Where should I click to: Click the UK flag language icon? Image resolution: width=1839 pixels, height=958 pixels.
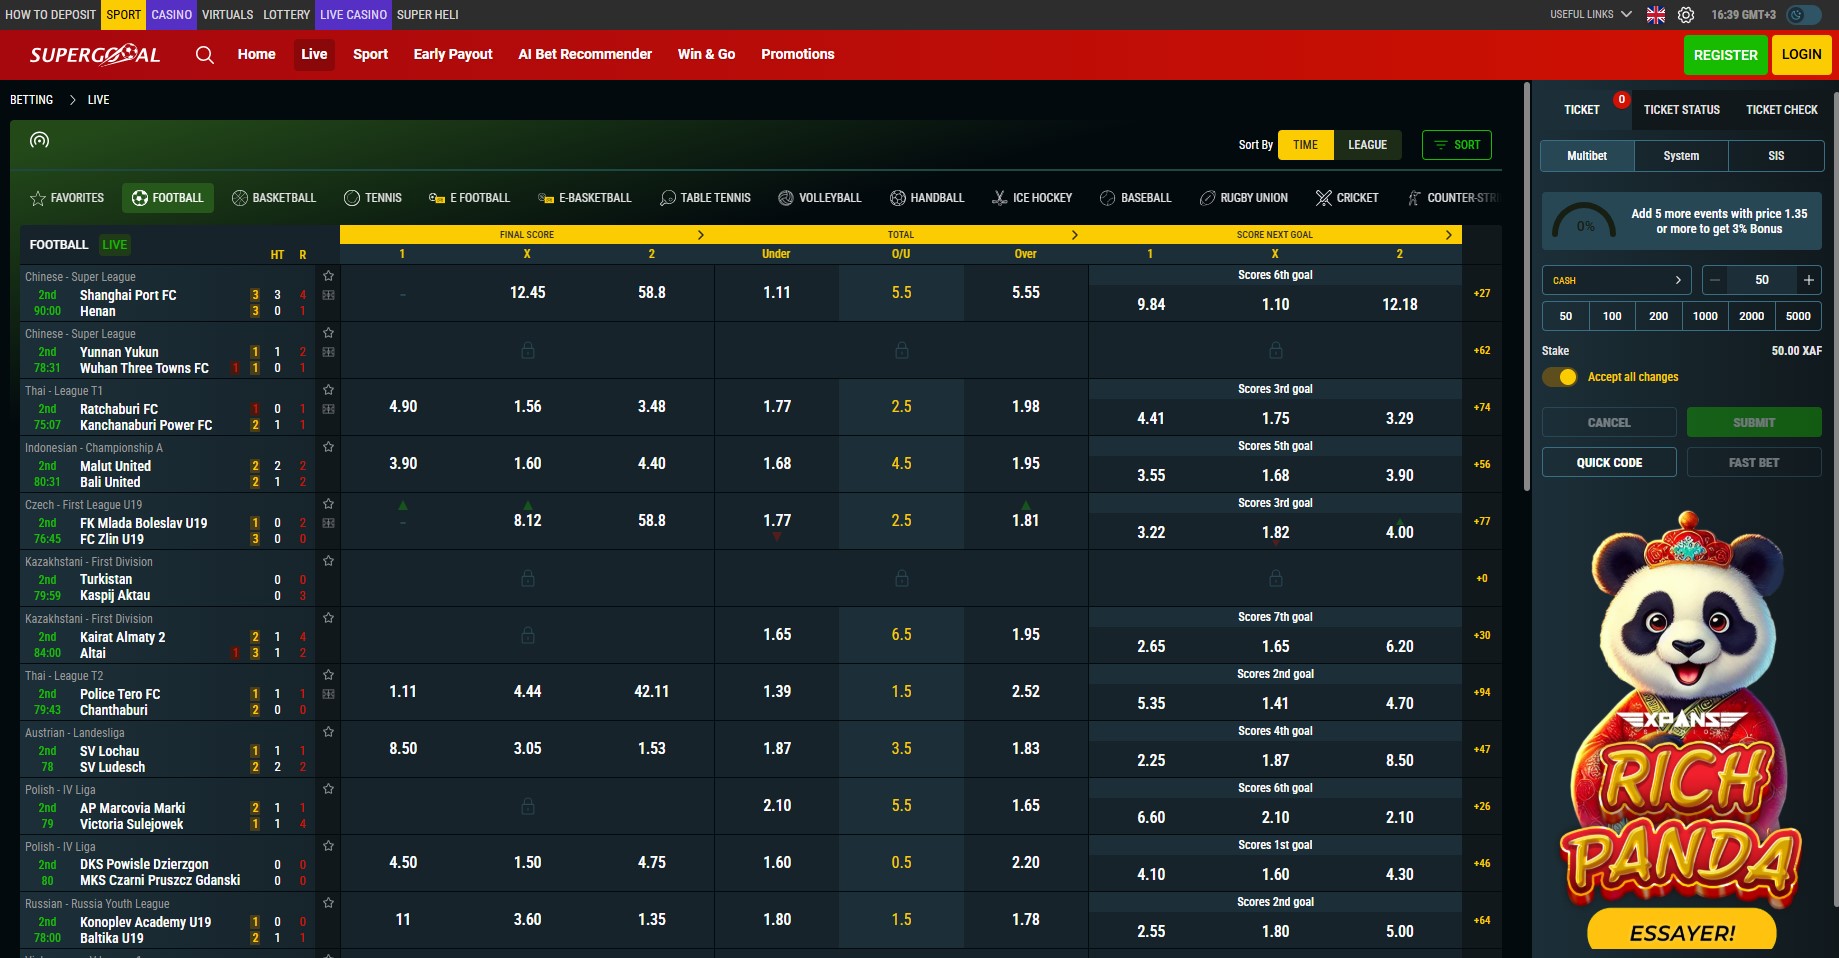(1656, 15)
